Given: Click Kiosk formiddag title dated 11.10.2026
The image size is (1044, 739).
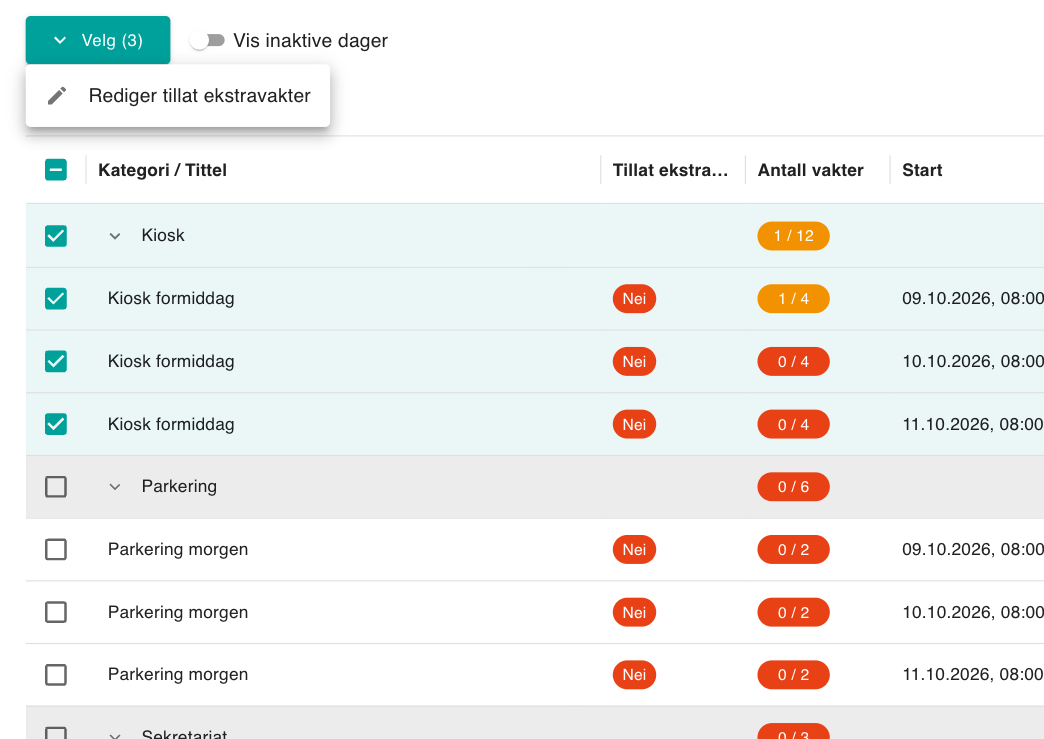Looking at the screenshot, I should click(x=171, y=424).
